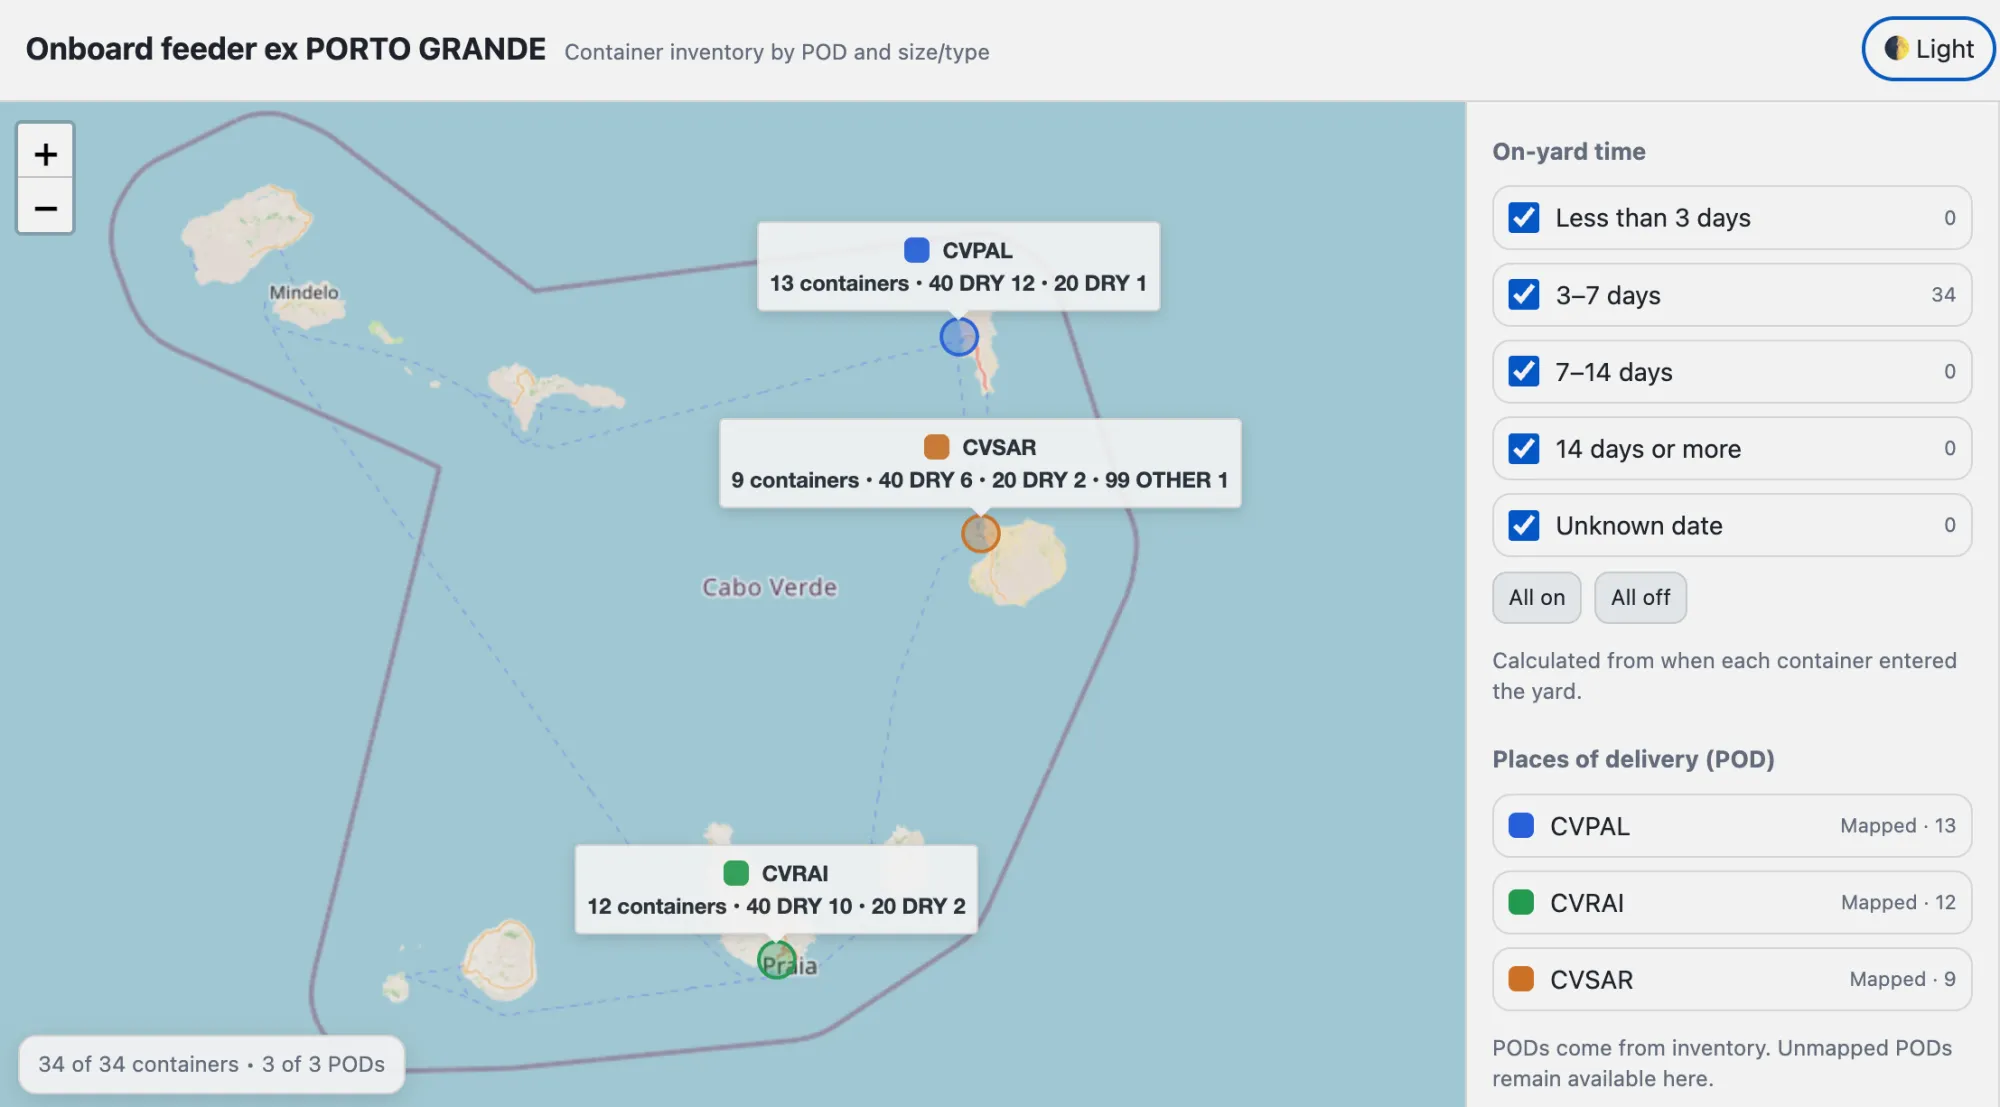
Task: Select CVRAI in the POD list
Action: click(x=1731, y=903)
